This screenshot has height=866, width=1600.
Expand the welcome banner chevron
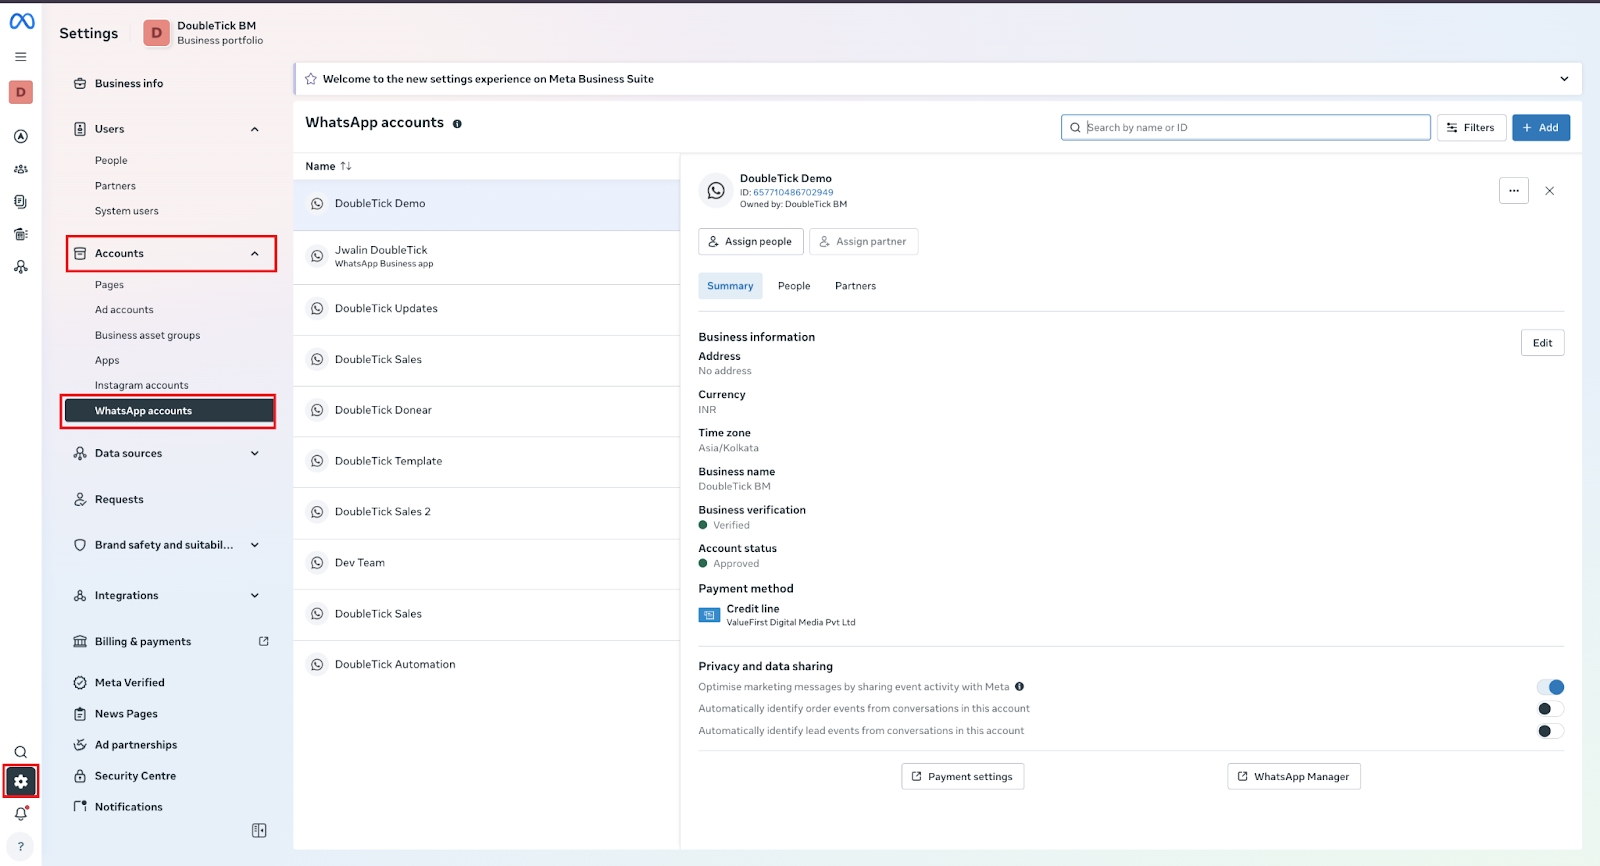pyautogui.click(x=1564, y=79)
